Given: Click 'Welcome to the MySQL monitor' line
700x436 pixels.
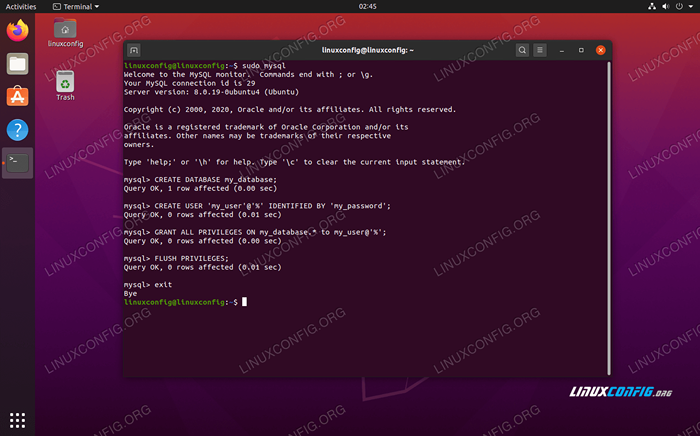Looking at the screenshot, I should pos(248,75).
